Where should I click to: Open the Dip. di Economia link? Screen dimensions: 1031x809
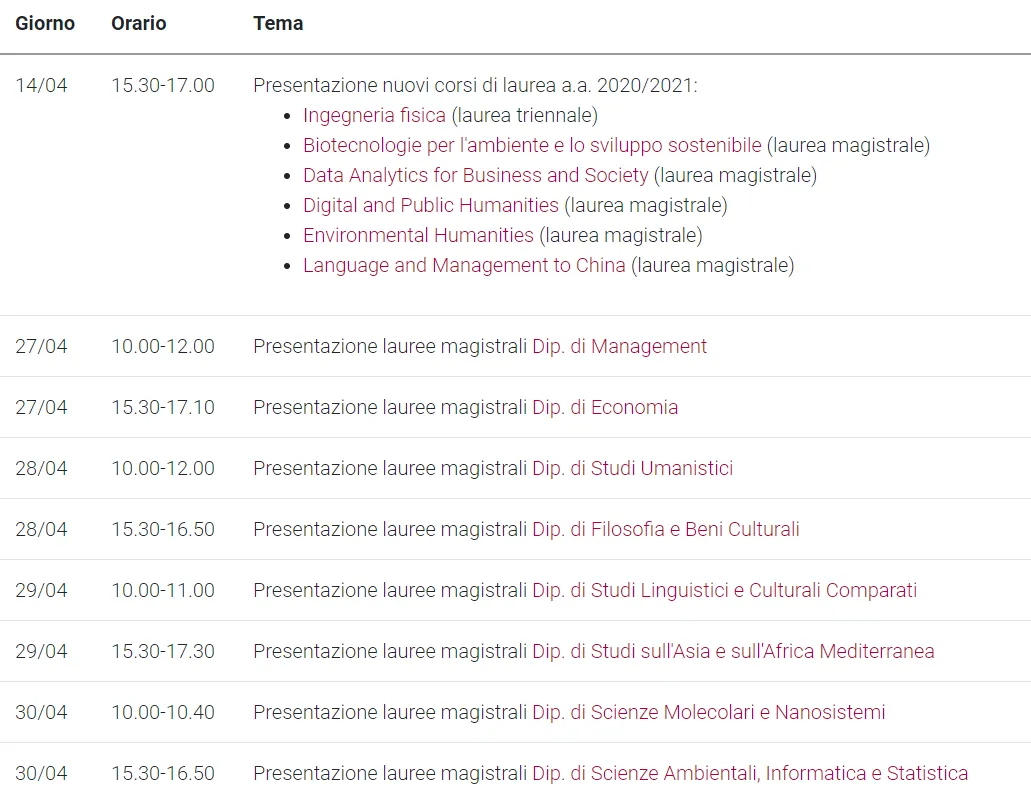click(x=605, y=407)
